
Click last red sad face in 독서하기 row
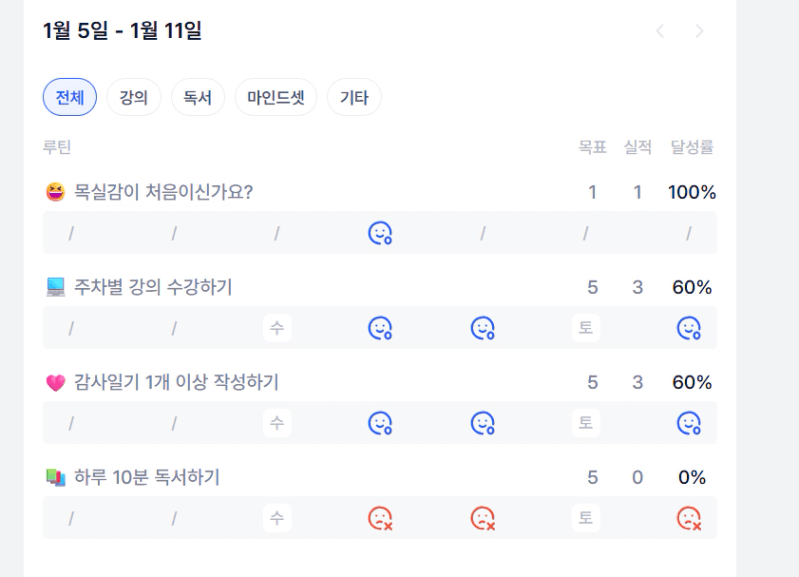click(x=688, y=518)
